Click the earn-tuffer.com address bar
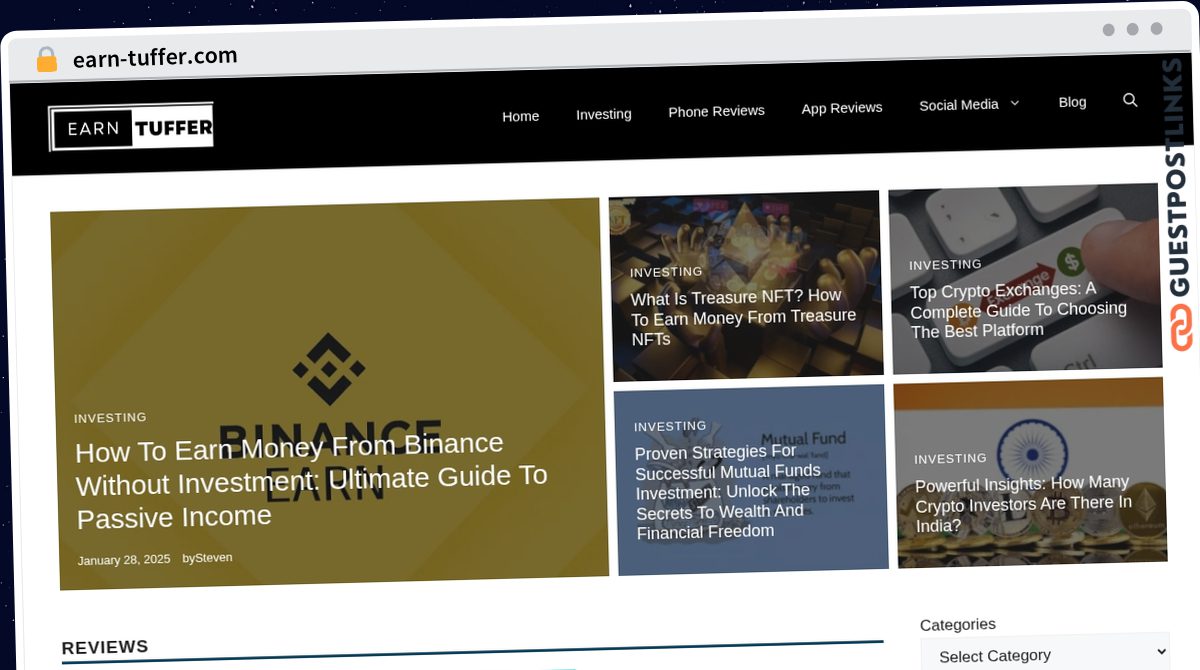This screenshot has width=1200, height=670. [x=155, y=58]
